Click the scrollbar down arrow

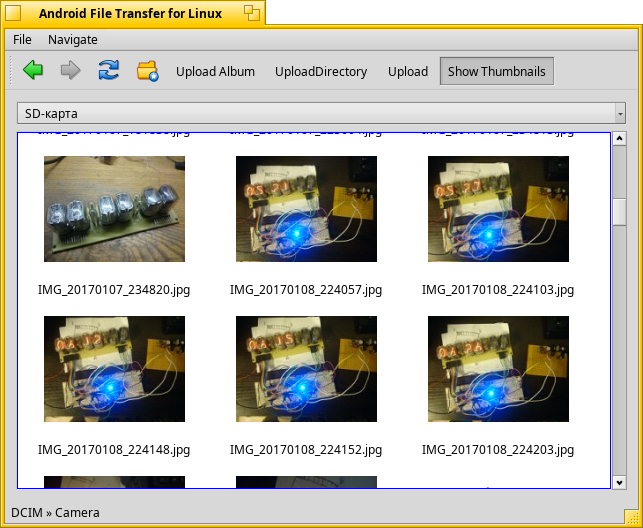click(x=619, y=482)
